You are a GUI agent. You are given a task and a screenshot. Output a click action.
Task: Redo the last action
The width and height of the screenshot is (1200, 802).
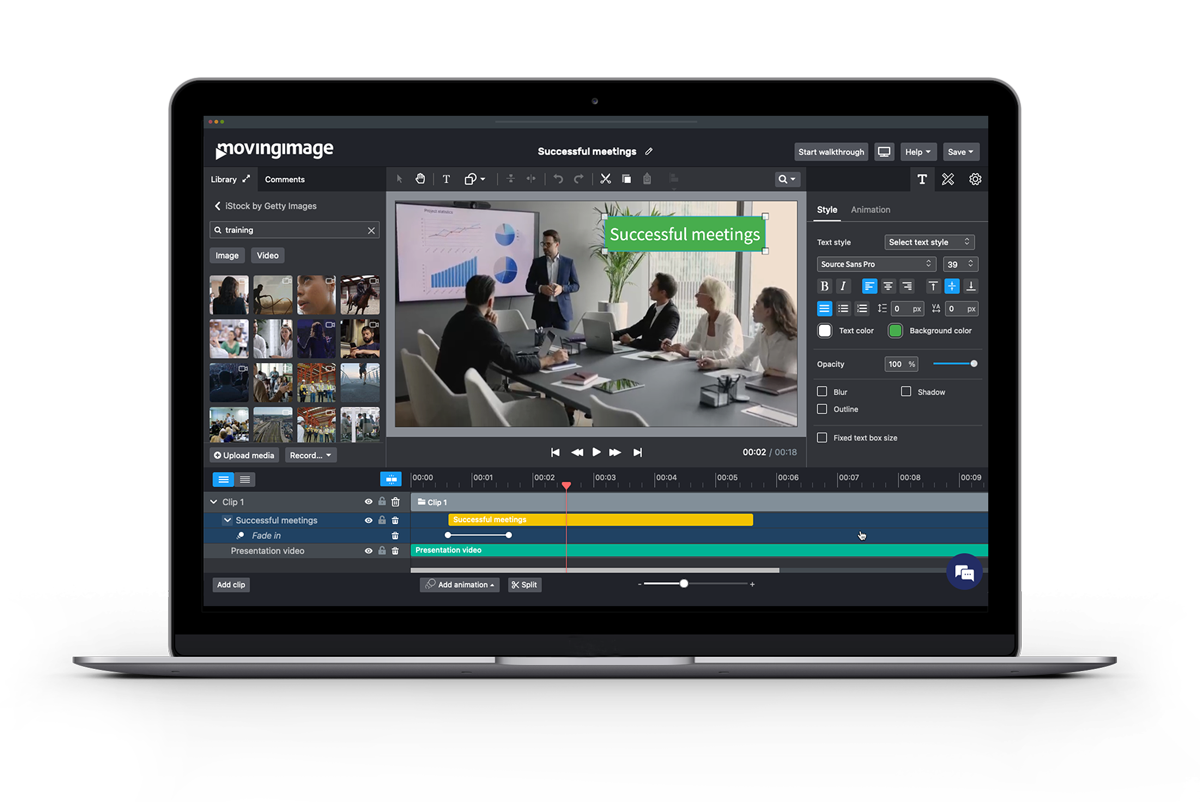[578, 179]
